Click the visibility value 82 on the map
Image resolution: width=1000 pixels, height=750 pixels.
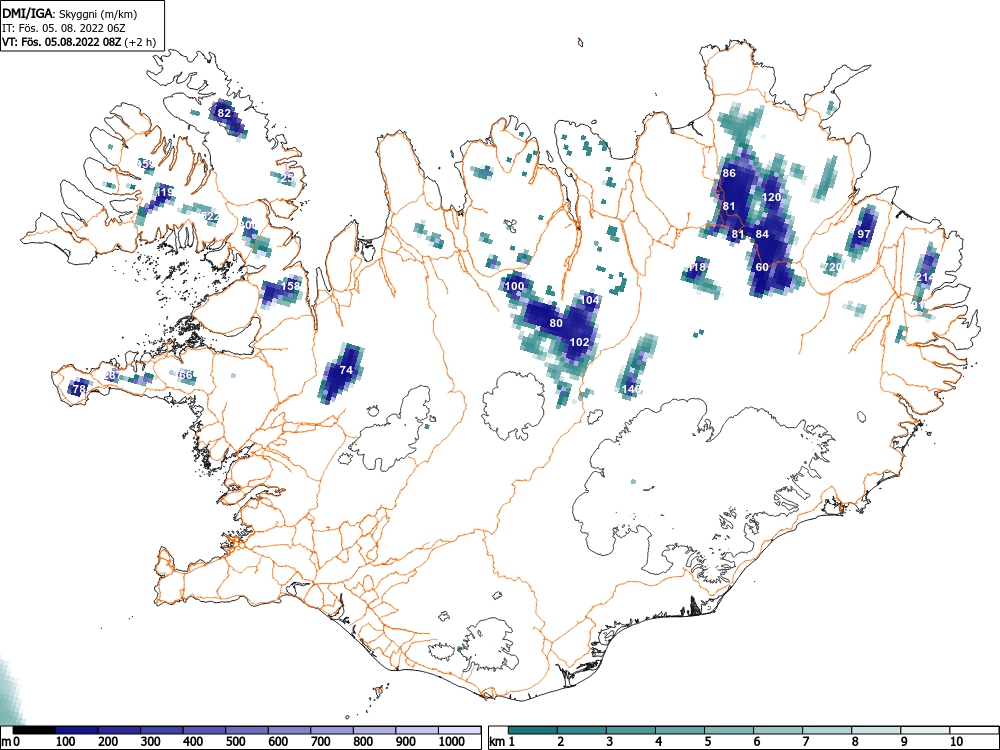pos(224,114)
